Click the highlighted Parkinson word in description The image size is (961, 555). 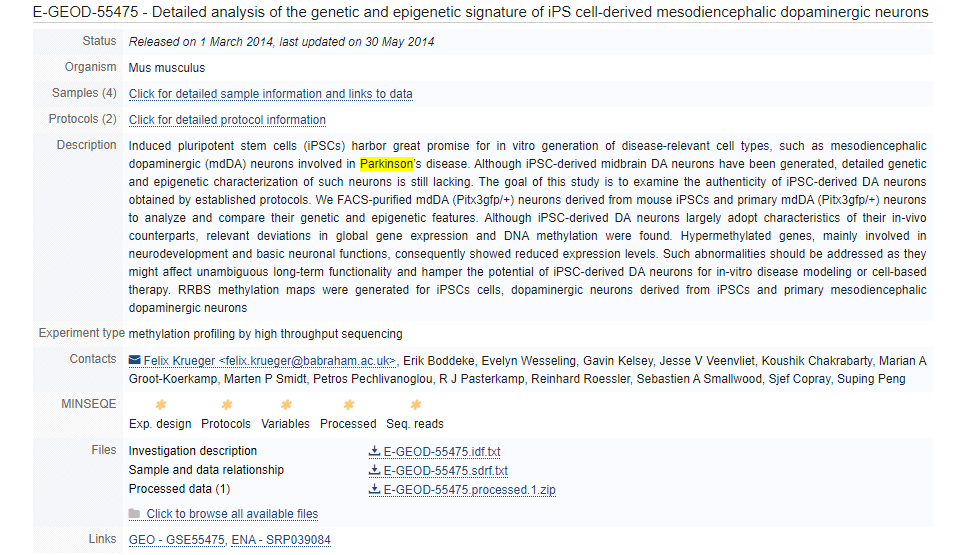(386, 164)
